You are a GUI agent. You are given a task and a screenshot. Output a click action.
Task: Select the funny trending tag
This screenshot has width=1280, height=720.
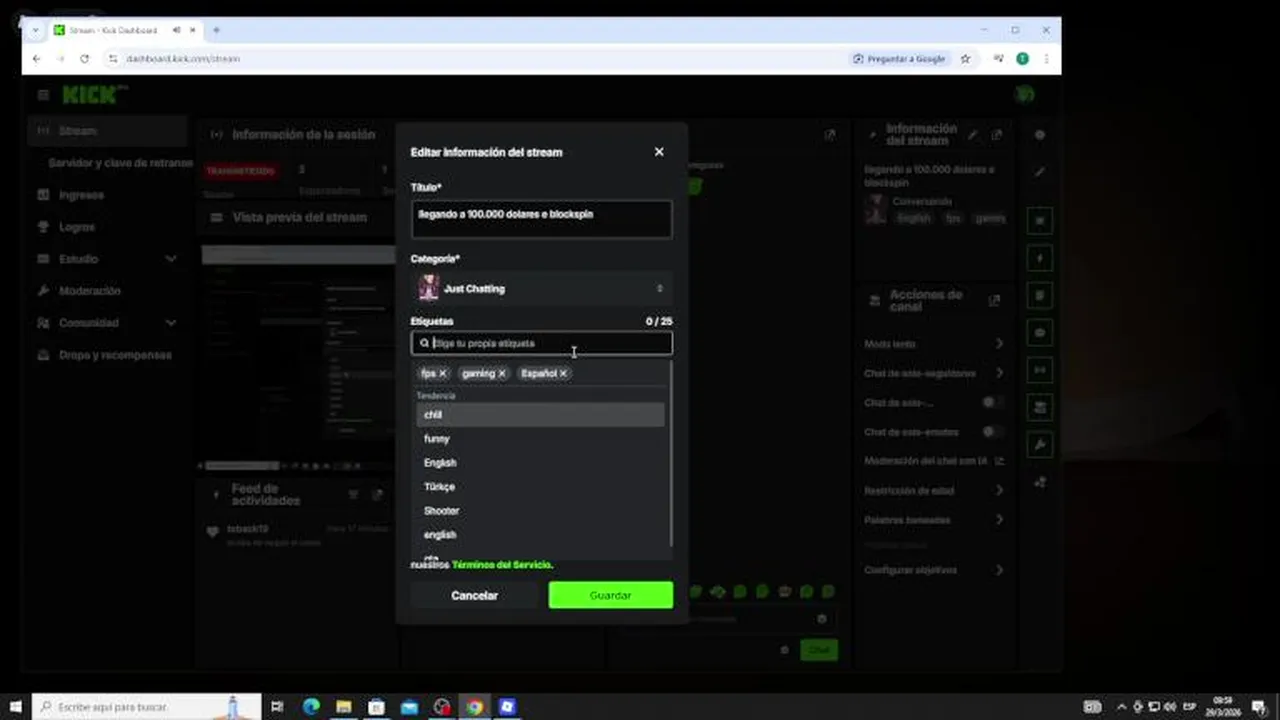pos(540,438)
